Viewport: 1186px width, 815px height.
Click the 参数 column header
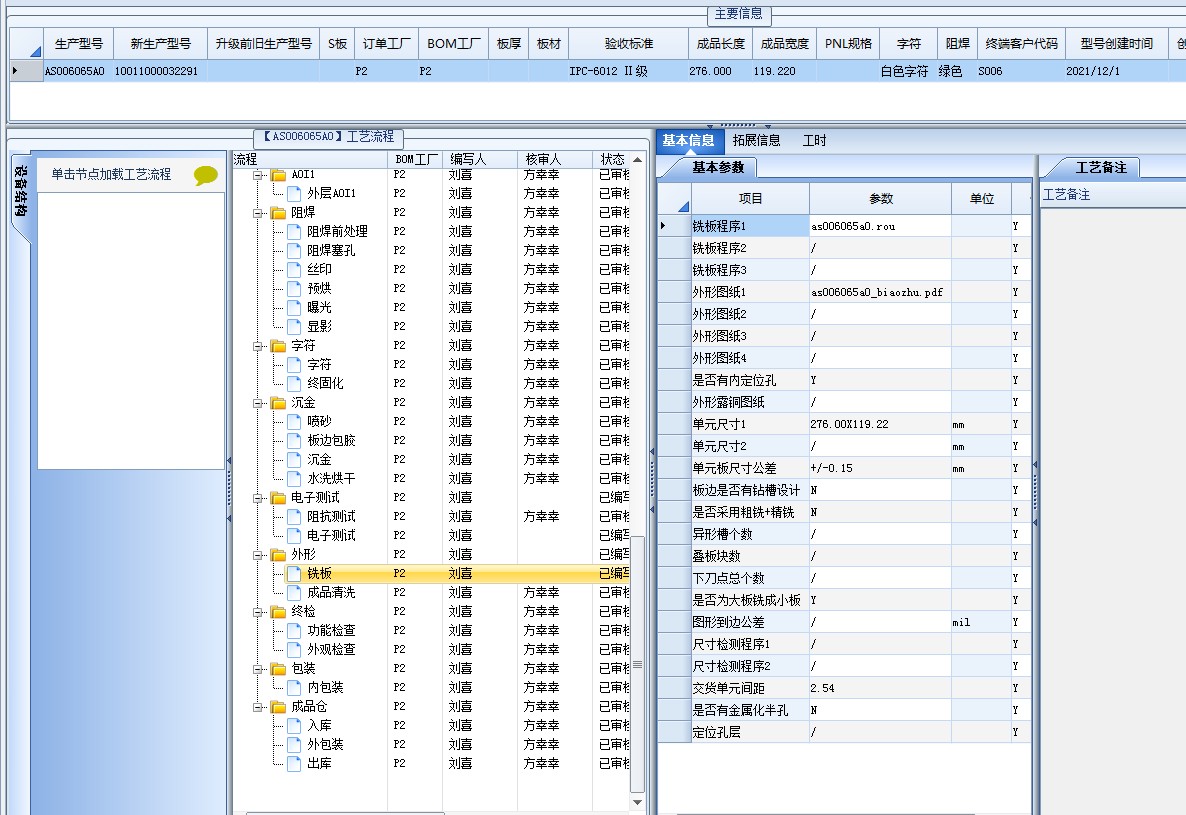click(x=880, y=199)
